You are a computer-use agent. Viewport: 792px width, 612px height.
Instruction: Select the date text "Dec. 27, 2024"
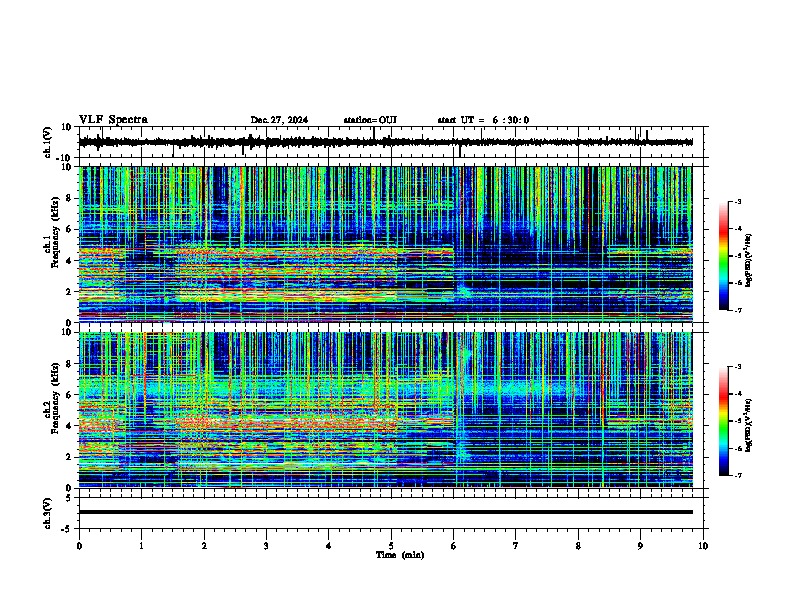point(279,120)
